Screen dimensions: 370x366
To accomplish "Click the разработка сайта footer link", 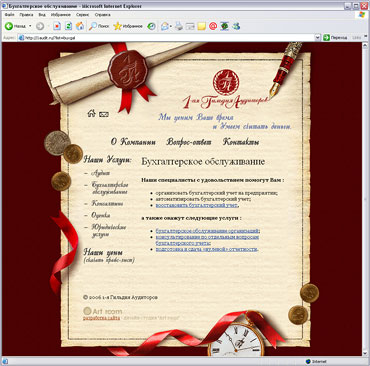I will coord(101,318).
